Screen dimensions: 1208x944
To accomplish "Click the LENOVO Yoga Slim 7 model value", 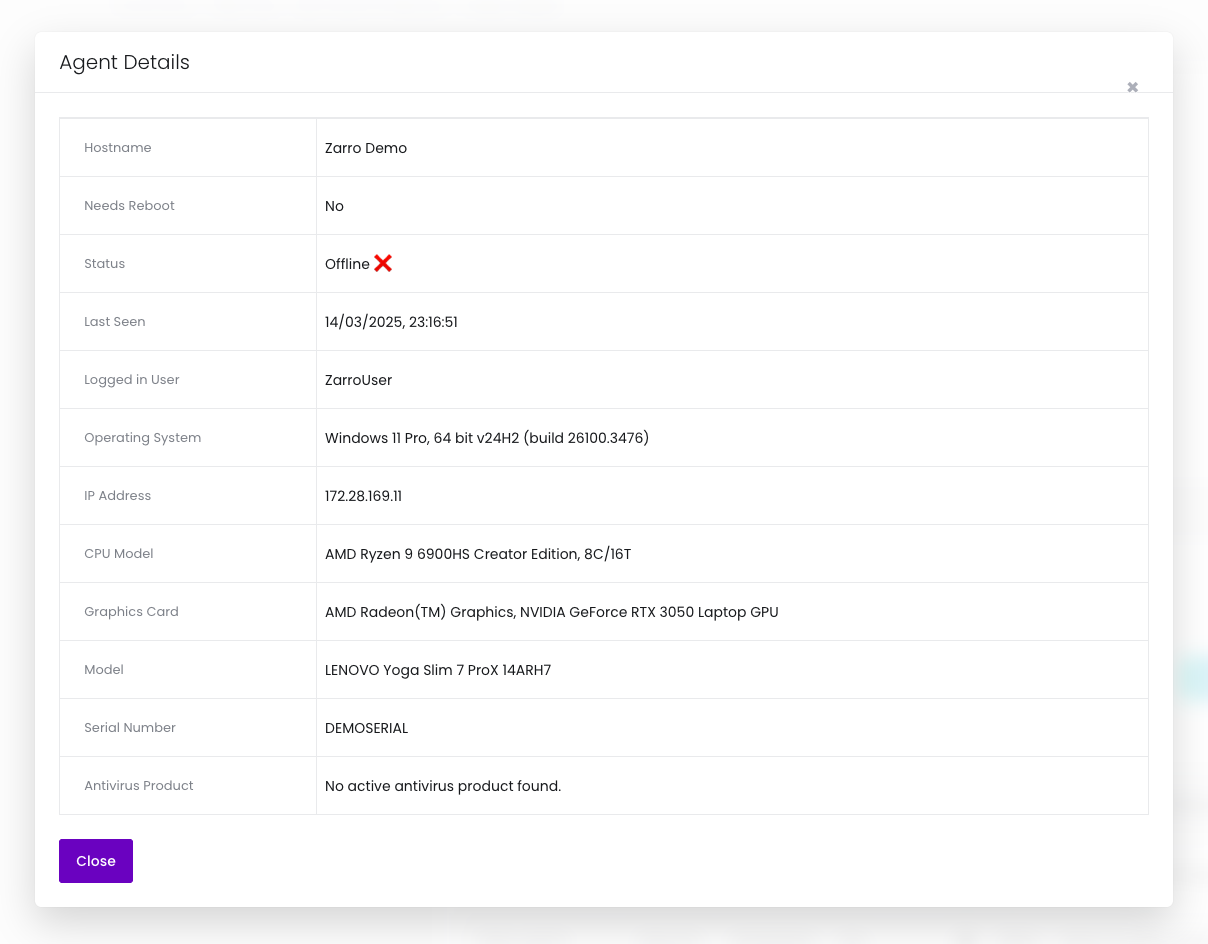I will pos(438,670).
